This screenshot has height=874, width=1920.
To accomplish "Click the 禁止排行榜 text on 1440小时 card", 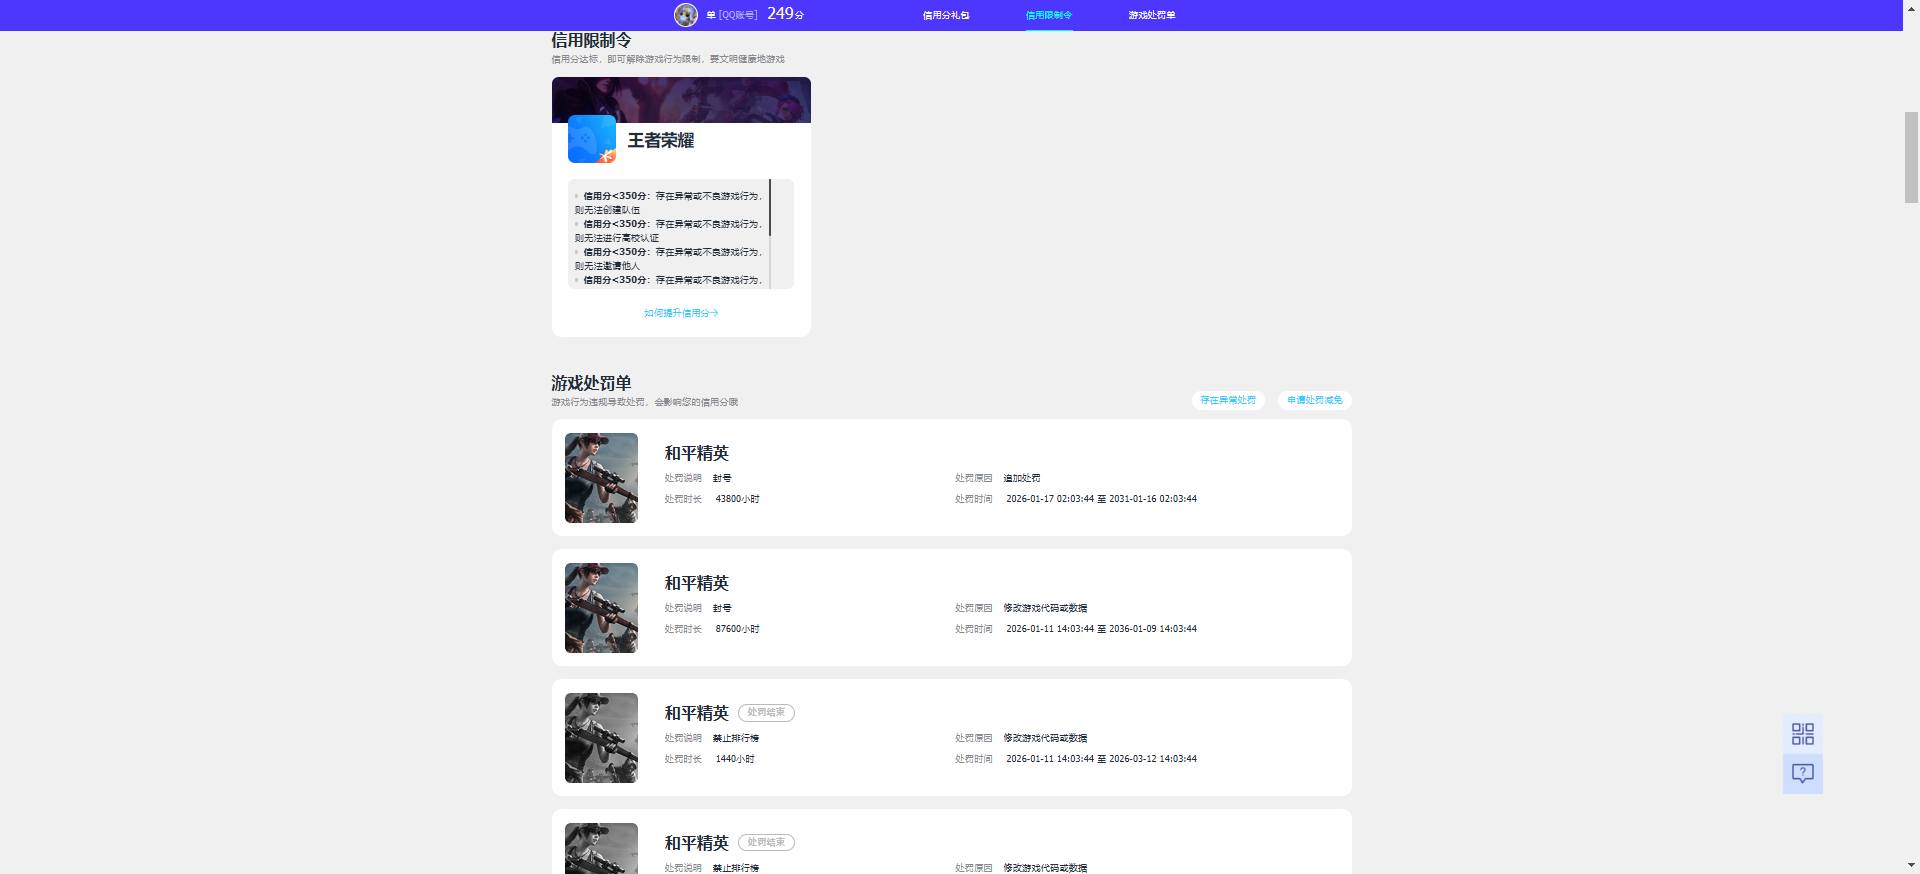I will pyautogui.click(x=736, y=738).
